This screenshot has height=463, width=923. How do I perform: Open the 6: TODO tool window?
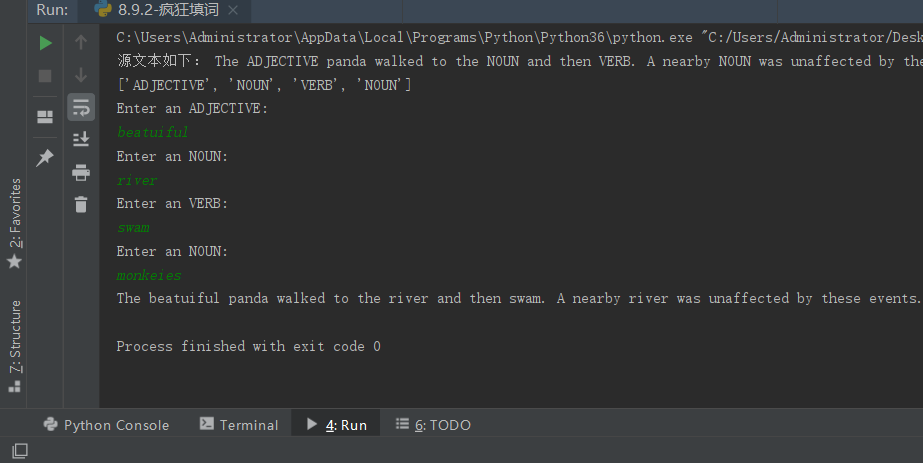pos(433,425)
